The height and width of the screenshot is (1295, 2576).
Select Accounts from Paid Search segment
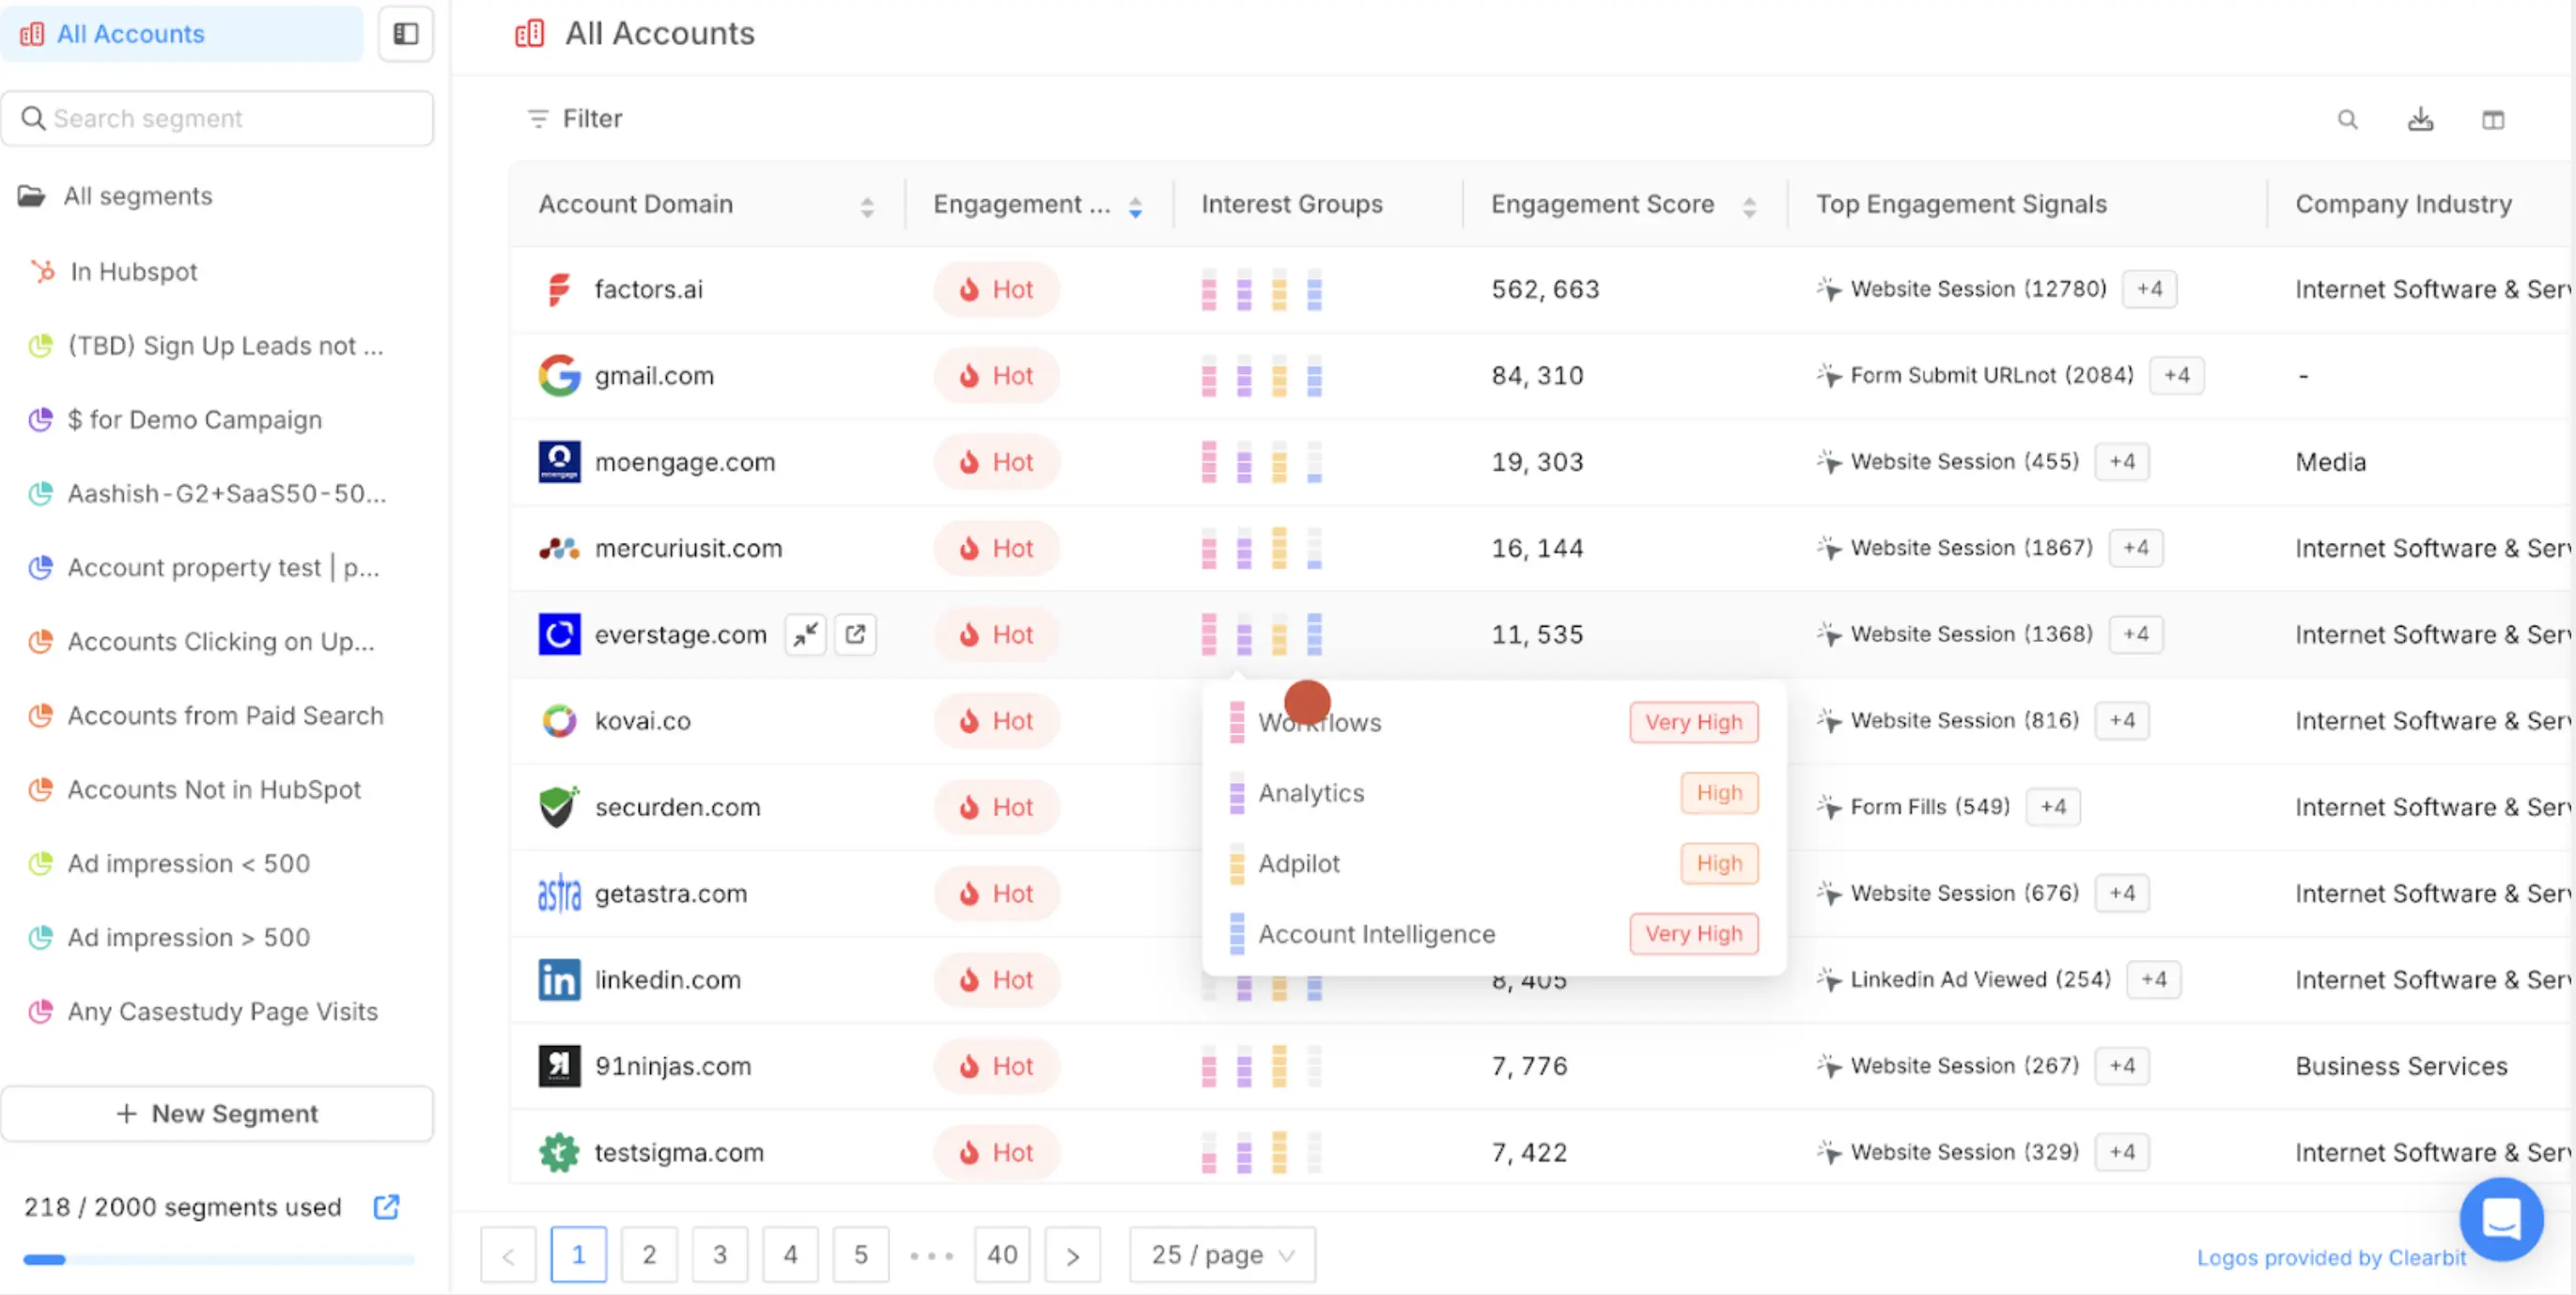(225, 715)
